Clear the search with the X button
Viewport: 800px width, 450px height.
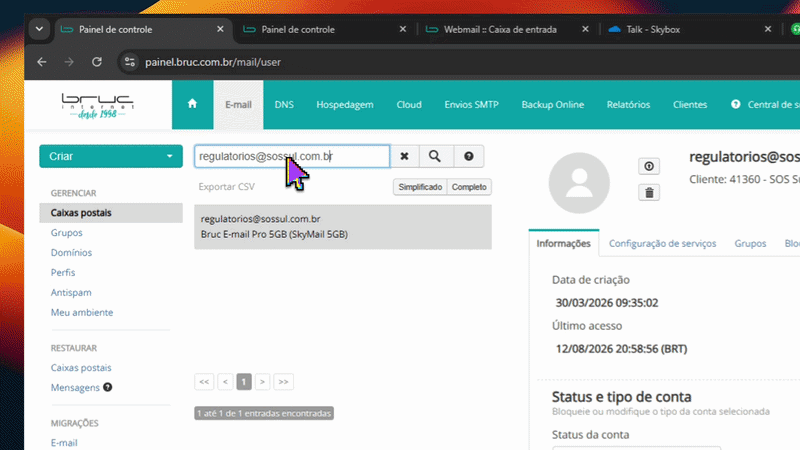[x=404, y=156]
